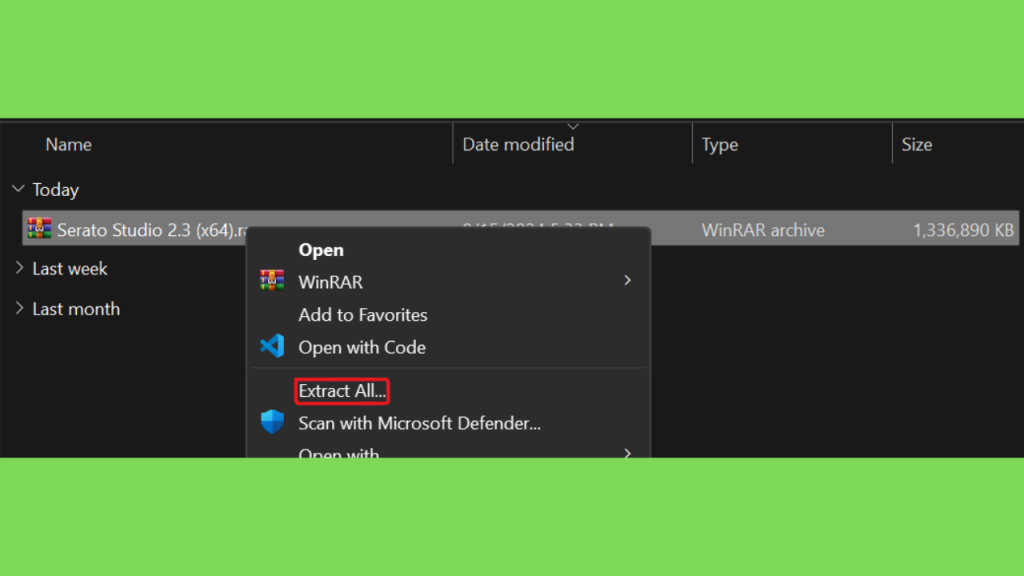Open the WinRAR submenu arrow
This screenshot has height=576, width=1024.
tap(627, 281)
